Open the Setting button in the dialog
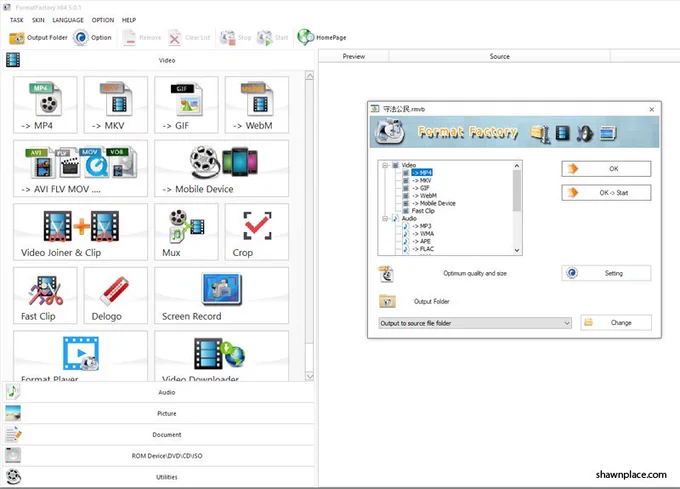 coord(606,273)
